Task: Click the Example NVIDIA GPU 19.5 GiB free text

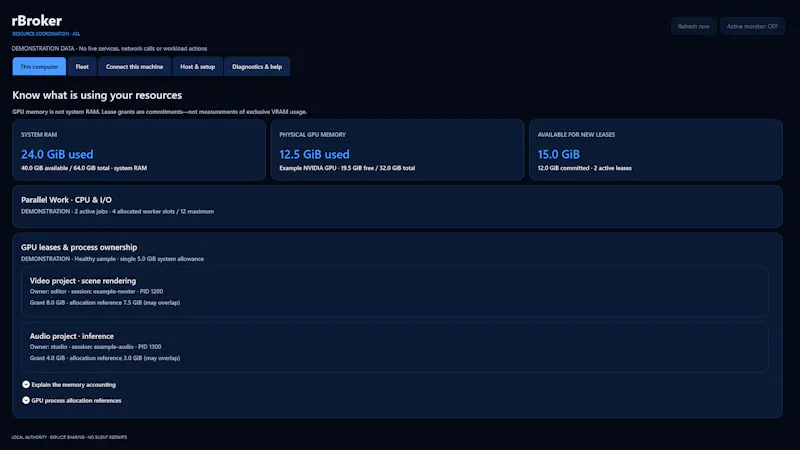Action: pyautogui.click(x=347, y=168)
